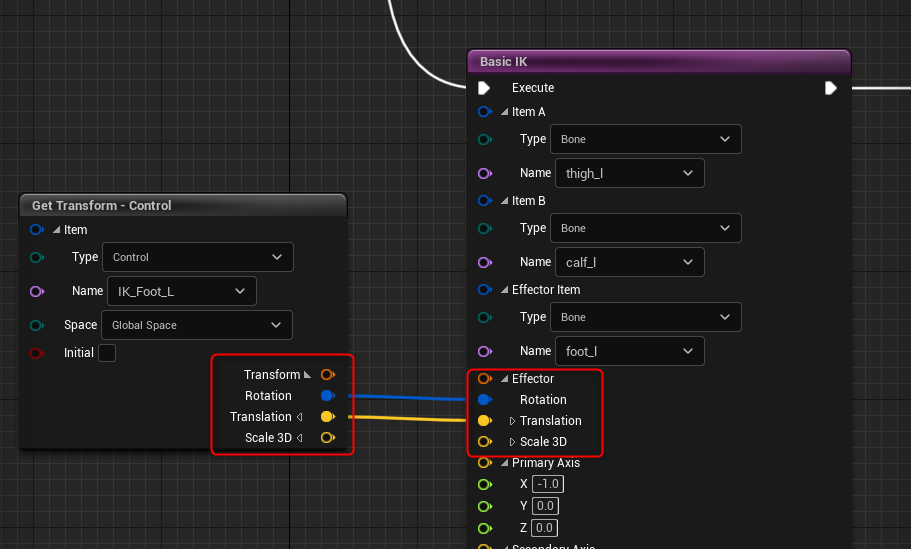
Task: Open the Control type dropdown
Action: coord(198,257)
